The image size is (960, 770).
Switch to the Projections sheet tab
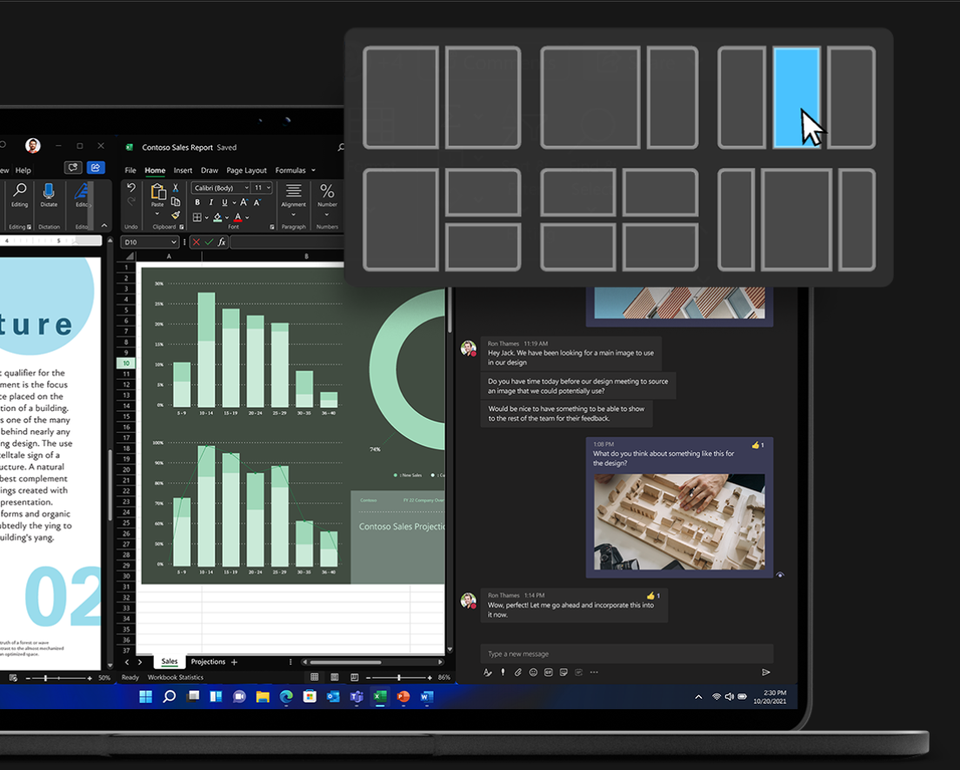tap(208, 662)
